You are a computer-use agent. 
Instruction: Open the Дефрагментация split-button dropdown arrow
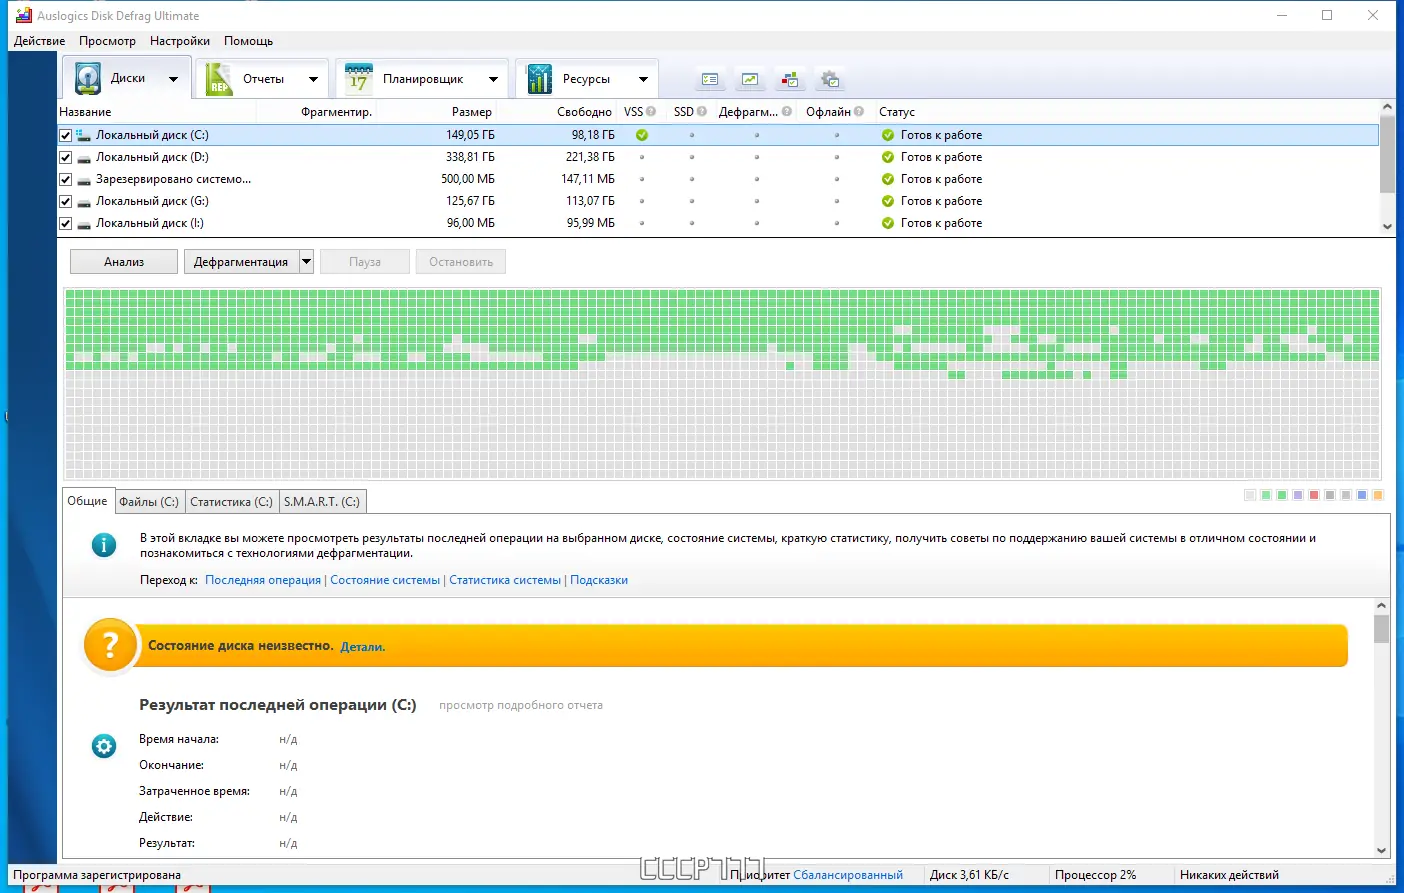tap(306, 261)
